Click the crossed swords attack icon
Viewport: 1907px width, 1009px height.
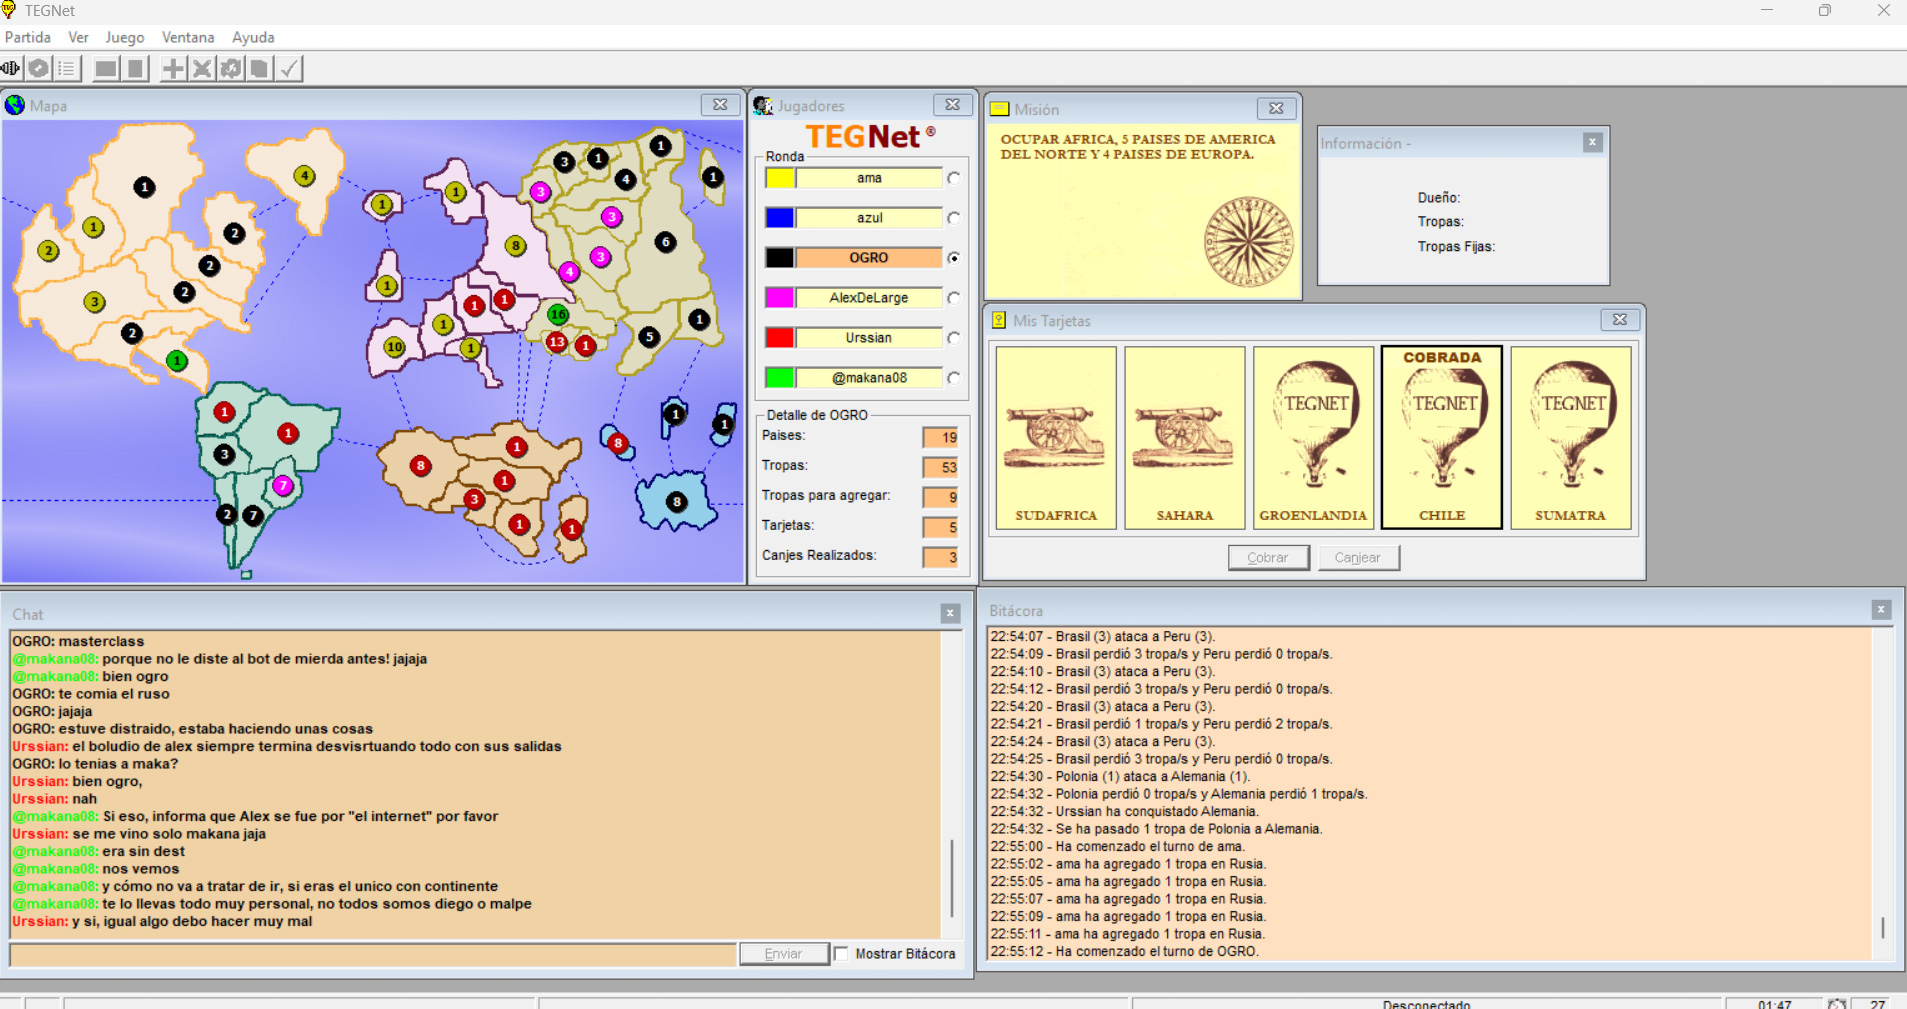(202, 68)
